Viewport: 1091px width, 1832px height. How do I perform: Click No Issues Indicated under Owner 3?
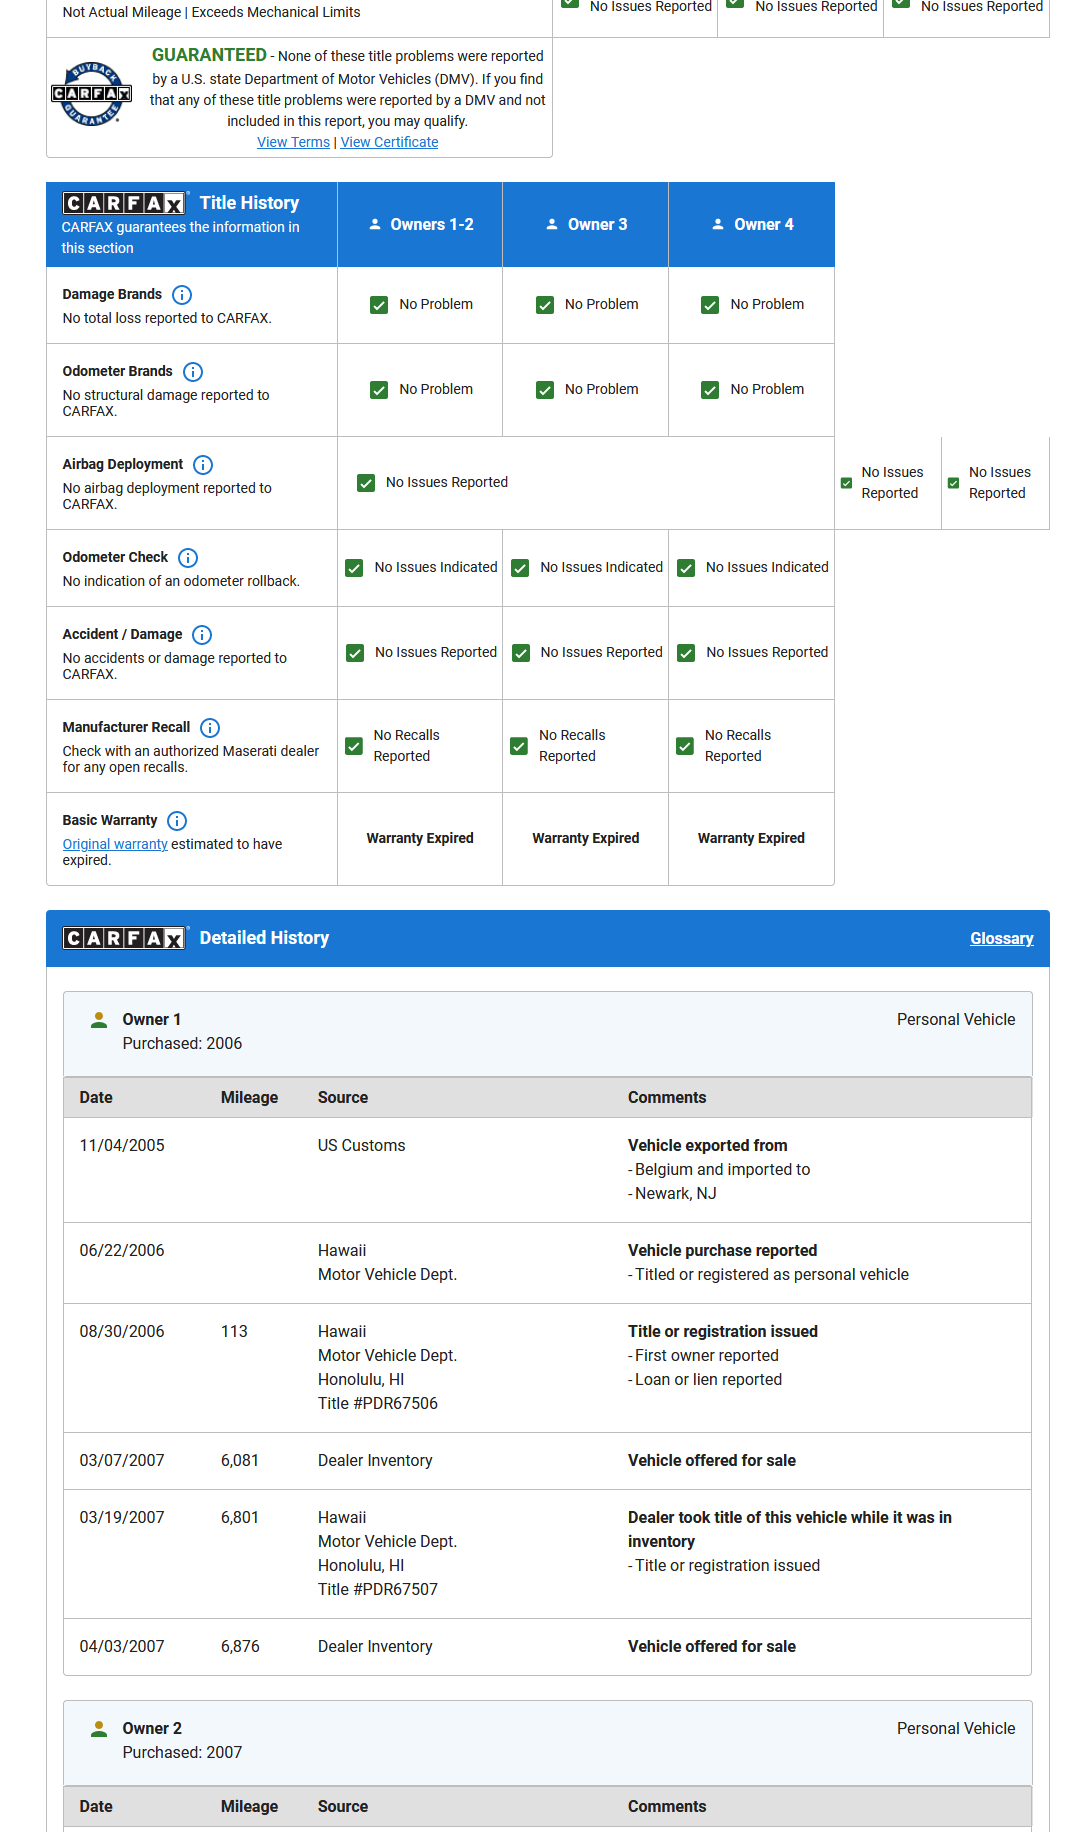[x=601, y=567]
